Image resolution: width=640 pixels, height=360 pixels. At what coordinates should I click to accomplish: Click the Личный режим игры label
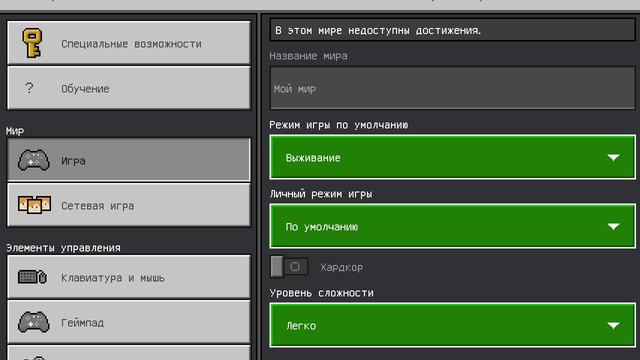[321, 194]
